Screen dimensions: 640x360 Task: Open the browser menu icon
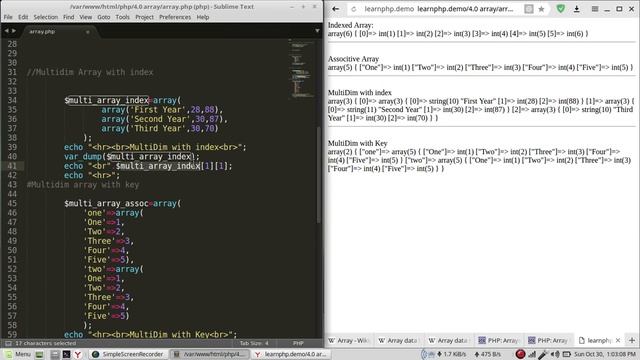595,9
